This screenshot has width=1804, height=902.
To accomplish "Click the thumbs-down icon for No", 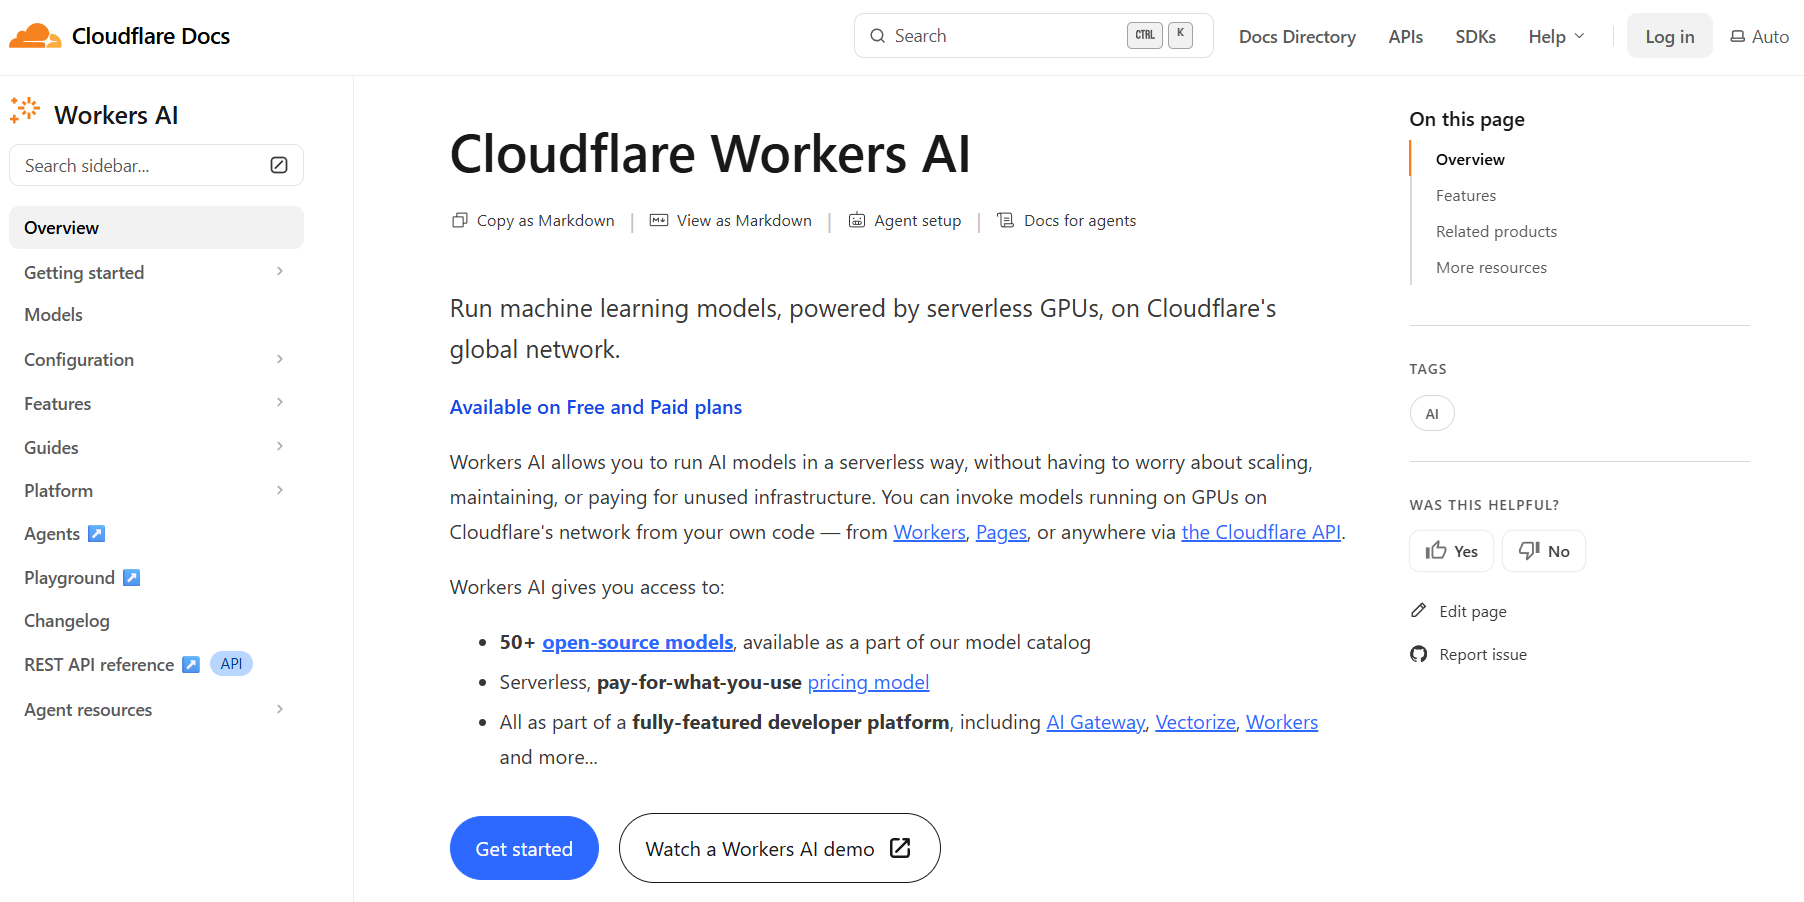I will tap(1529, 551).
